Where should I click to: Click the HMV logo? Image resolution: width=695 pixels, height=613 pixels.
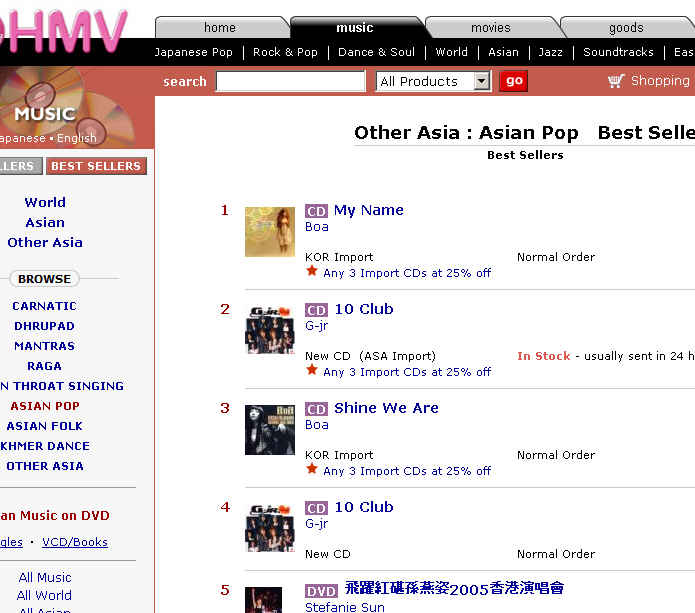(x=63, y=31)
